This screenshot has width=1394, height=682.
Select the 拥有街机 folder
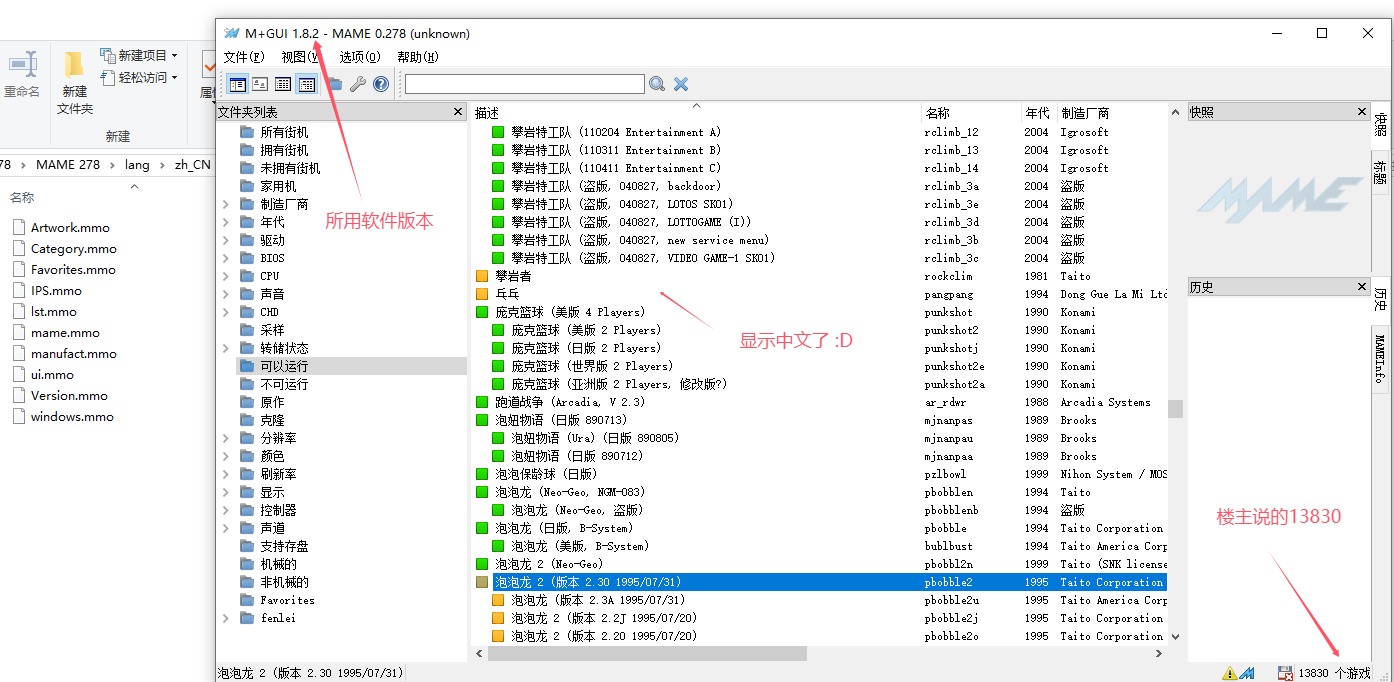point(284,150)
